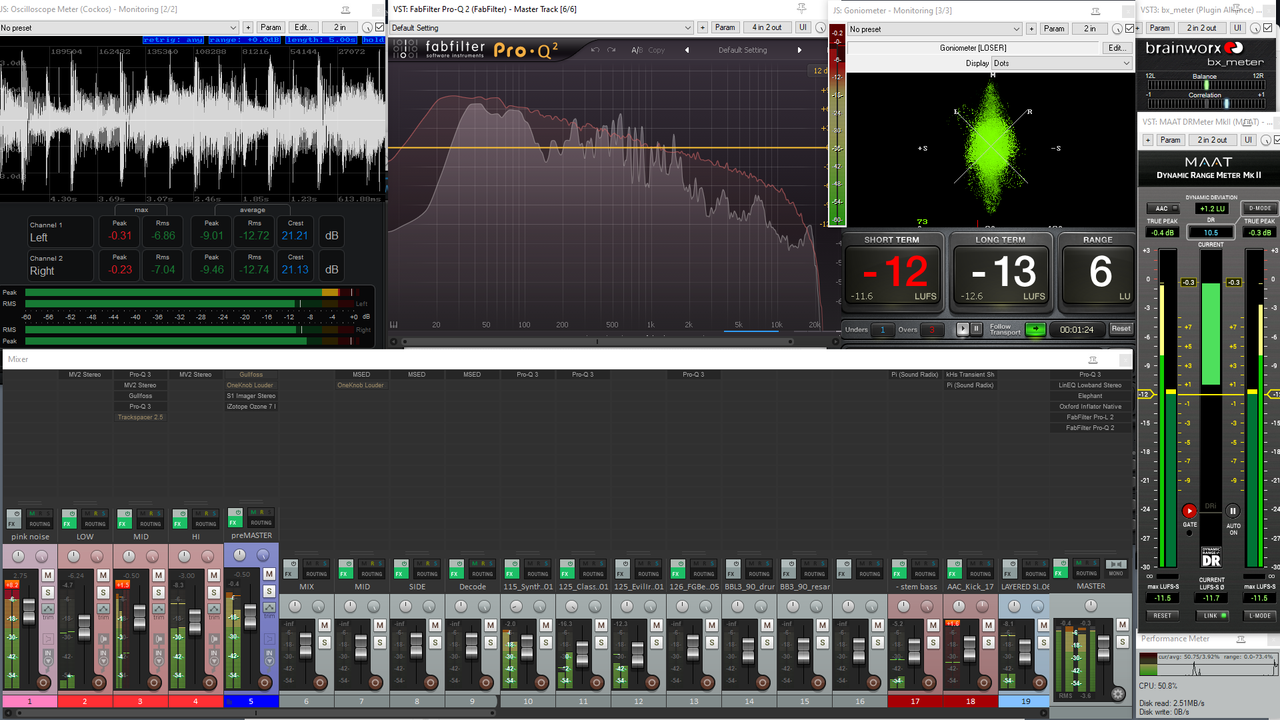Go to next Pro-Q 2 preset
Image resolution: width=1280 pixels, height=720 pixels.
point(799,50)
